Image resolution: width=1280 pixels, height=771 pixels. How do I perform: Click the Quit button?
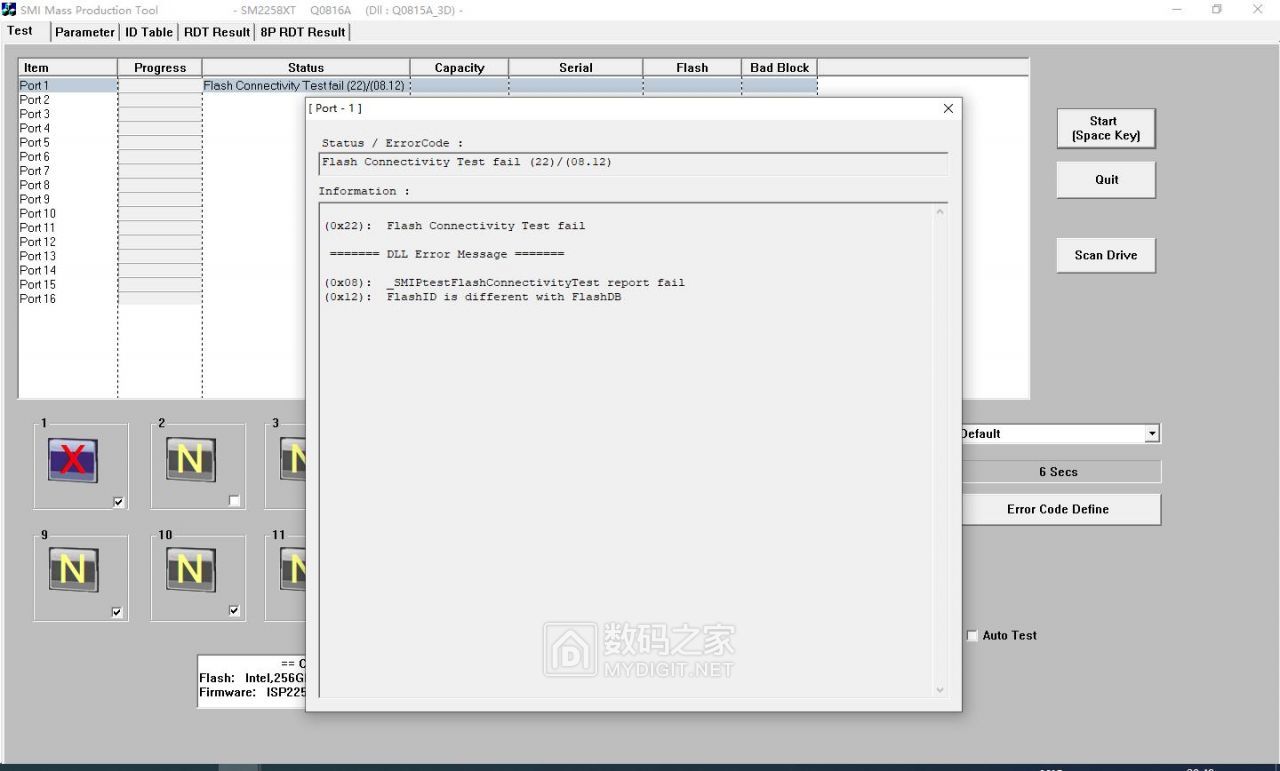pyautogui.click(x=1106, y=180)
